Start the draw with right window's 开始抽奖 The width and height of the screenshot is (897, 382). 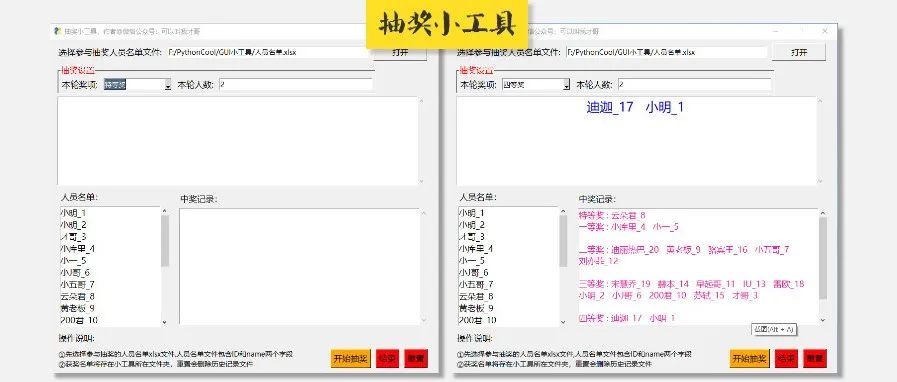click(x=749, y=359)
